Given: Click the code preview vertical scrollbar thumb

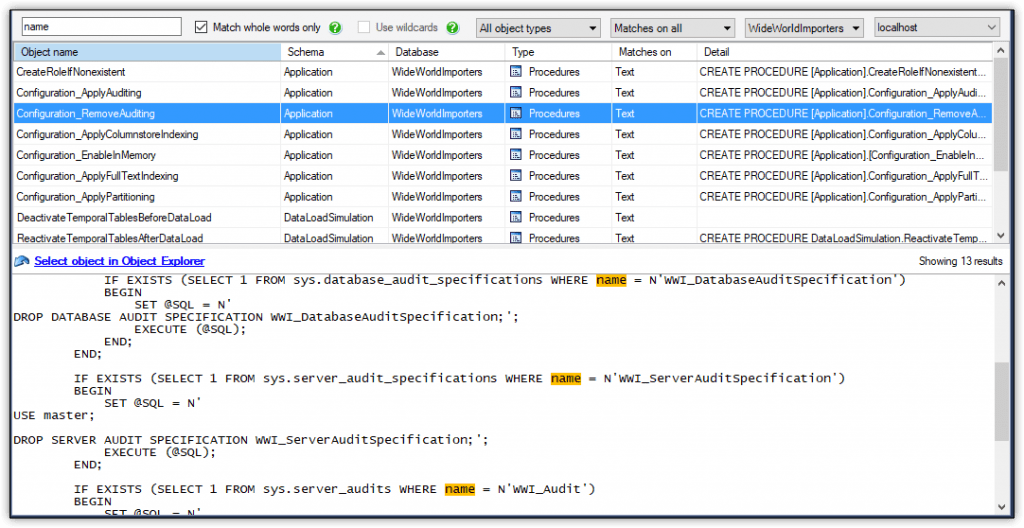Looking at the screenshot, I should 1002,402.
